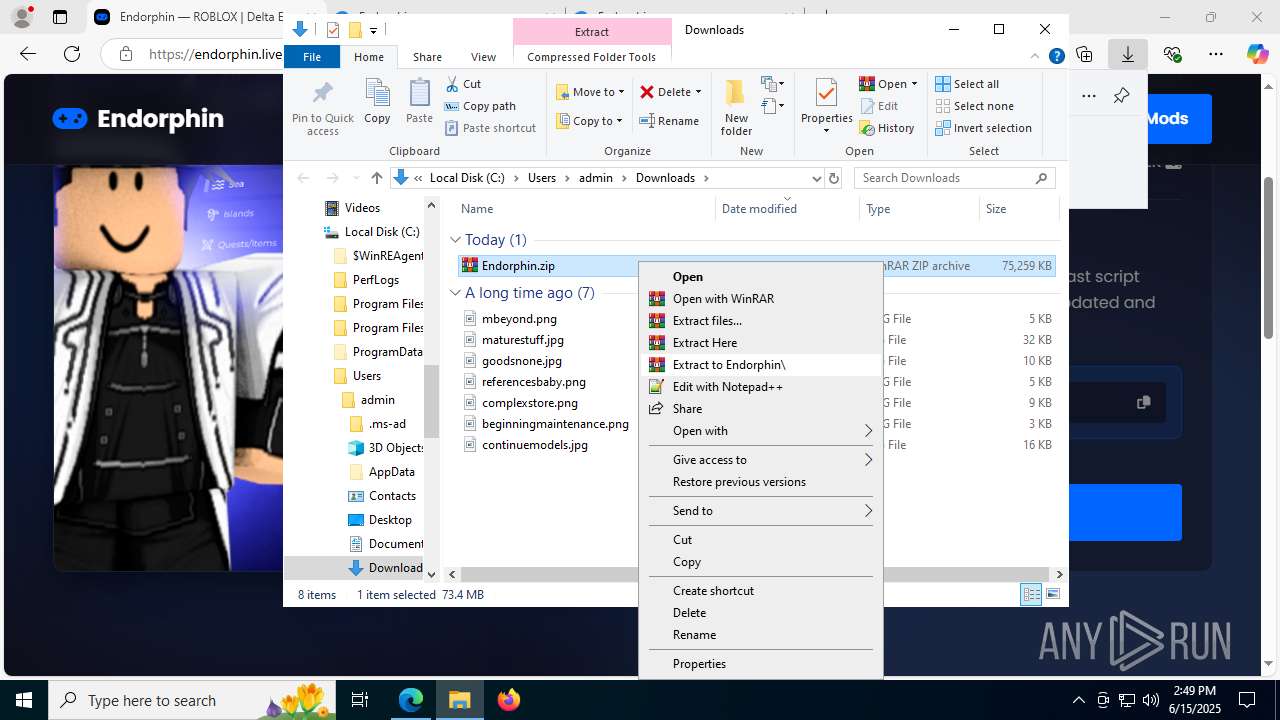Click Edge Downloads toolbar icon

click(1127, 54)
